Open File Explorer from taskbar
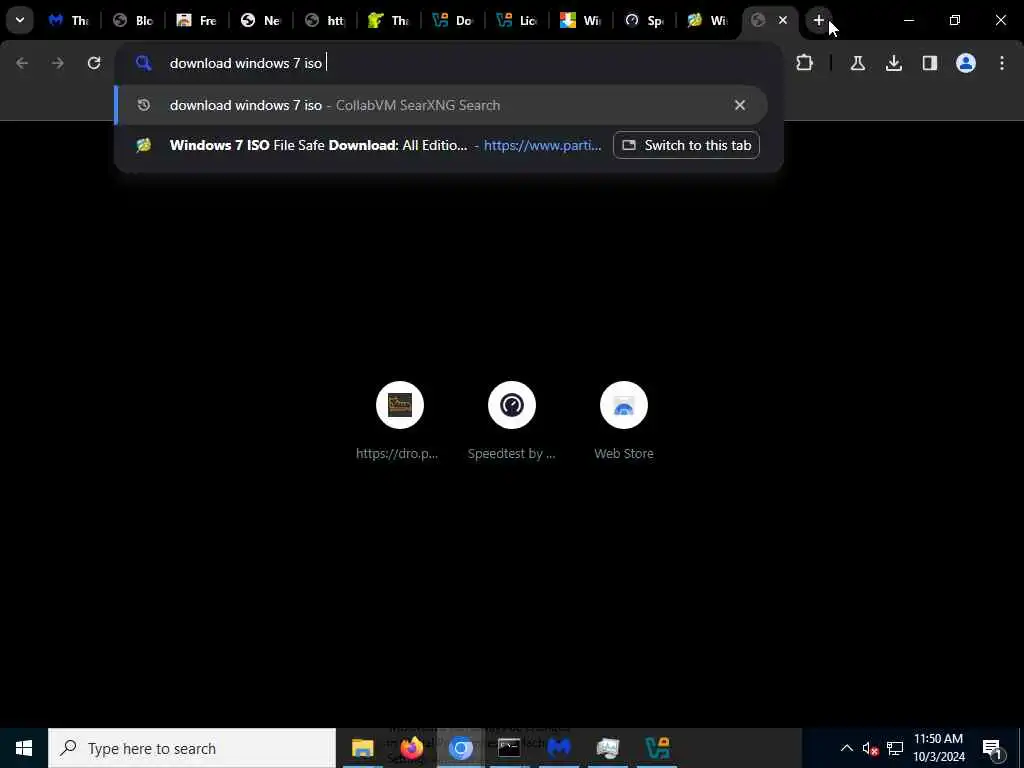 point(362,748)
